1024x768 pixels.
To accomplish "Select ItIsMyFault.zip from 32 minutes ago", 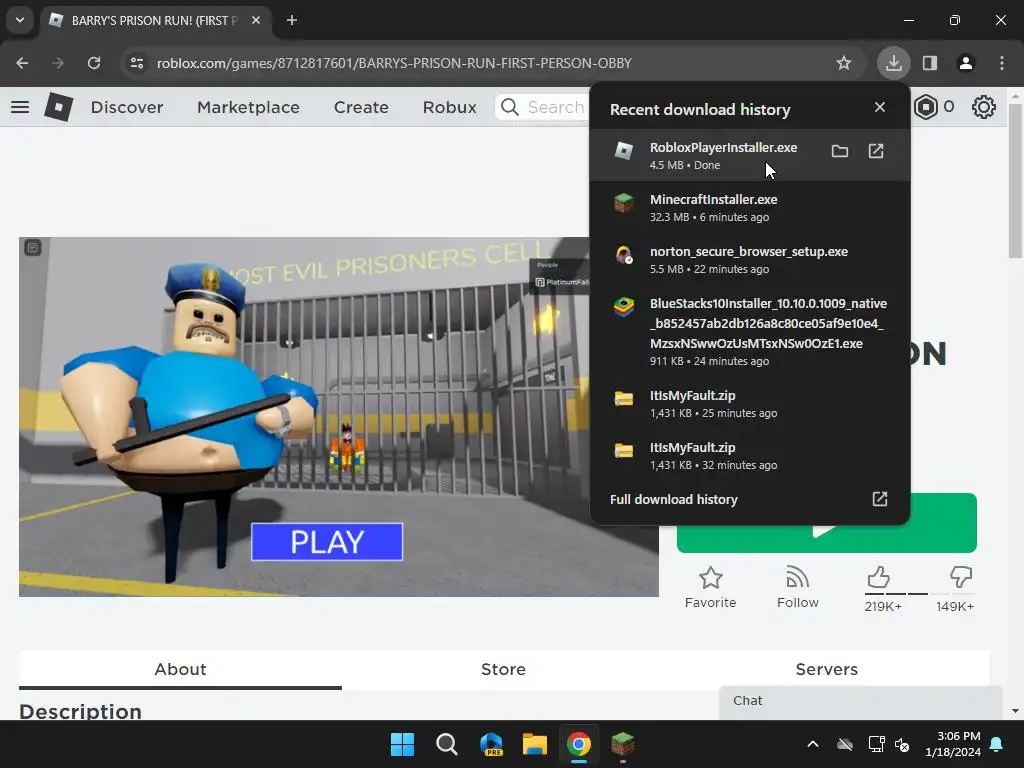I will [x=749, y=456].
